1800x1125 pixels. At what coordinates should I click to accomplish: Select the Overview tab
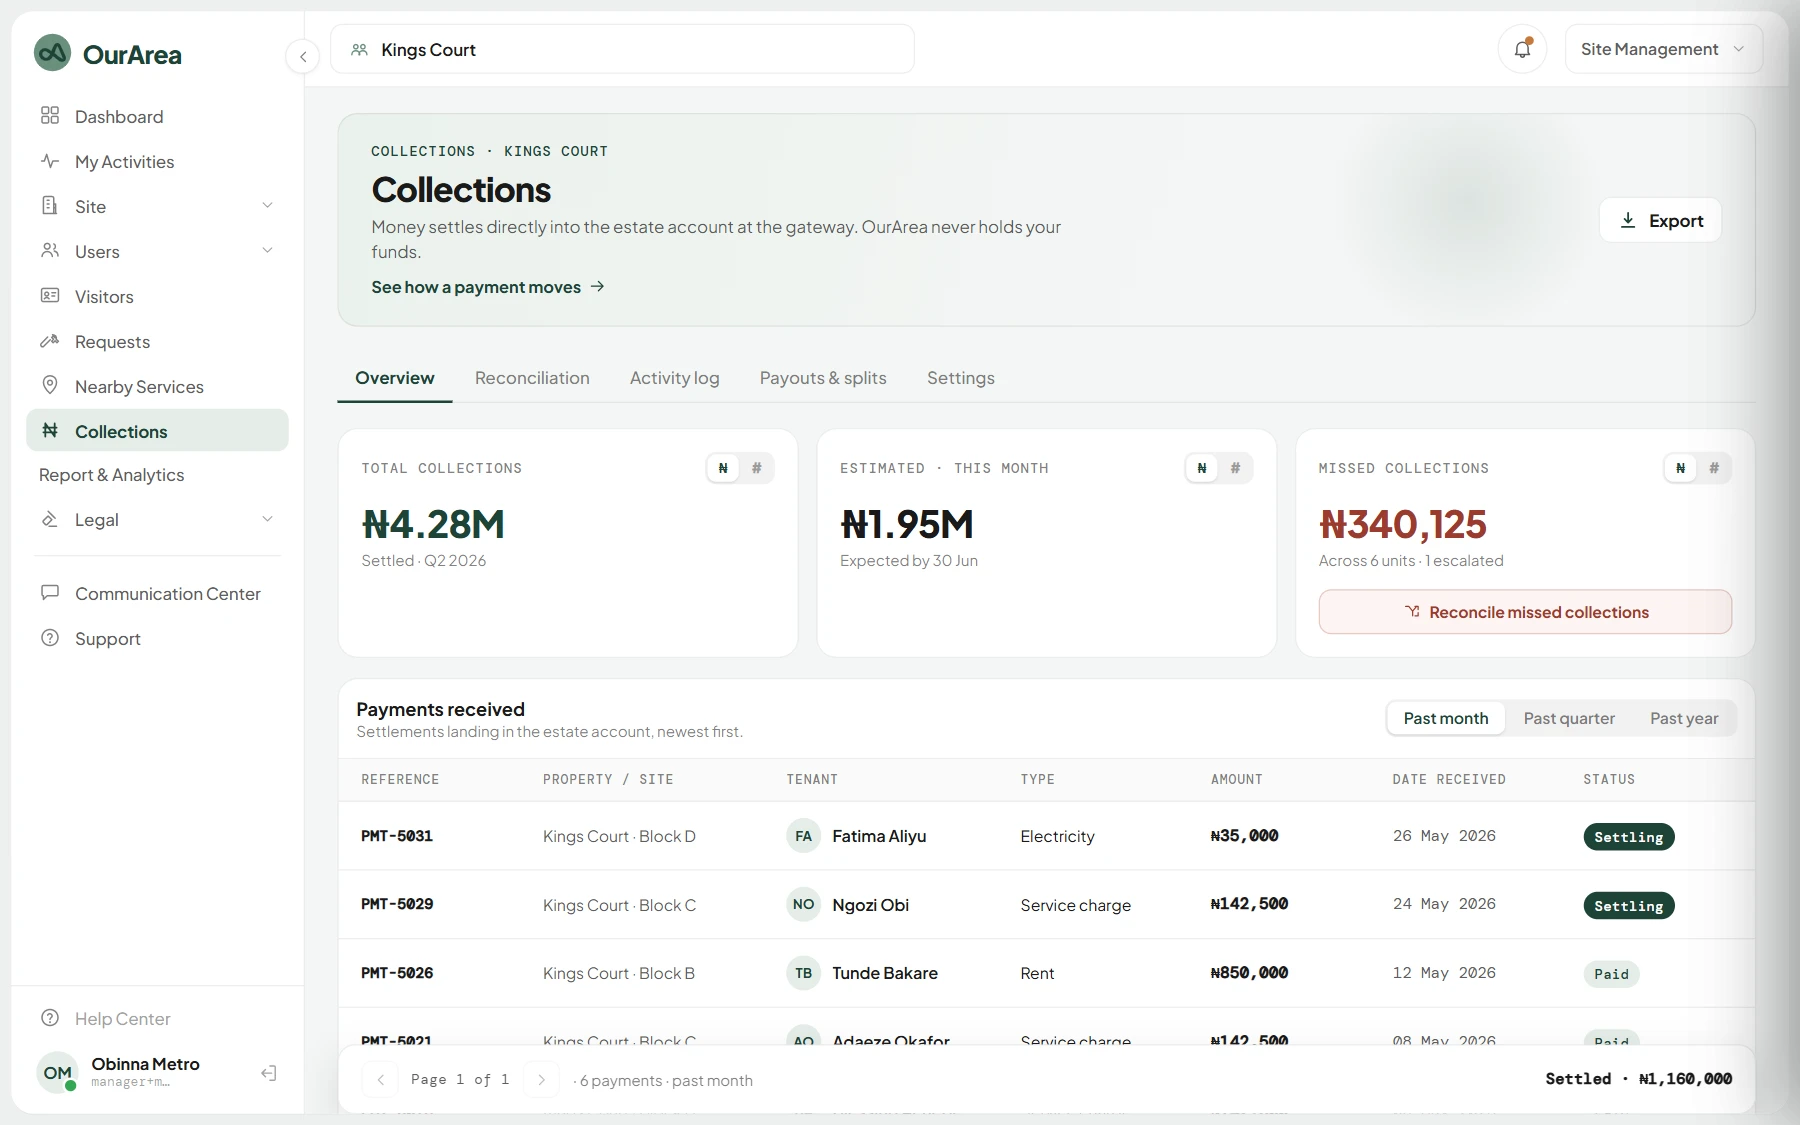click(x=395, y=378)
